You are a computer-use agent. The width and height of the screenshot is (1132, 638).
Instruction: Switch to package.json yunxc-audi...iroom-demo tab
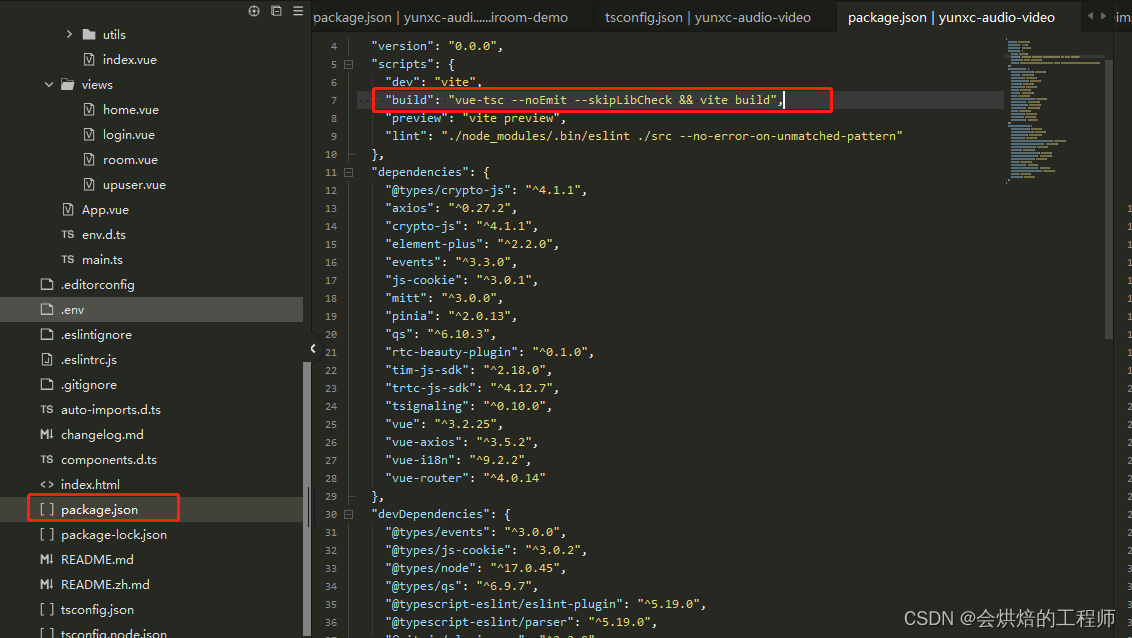(440, 17)
